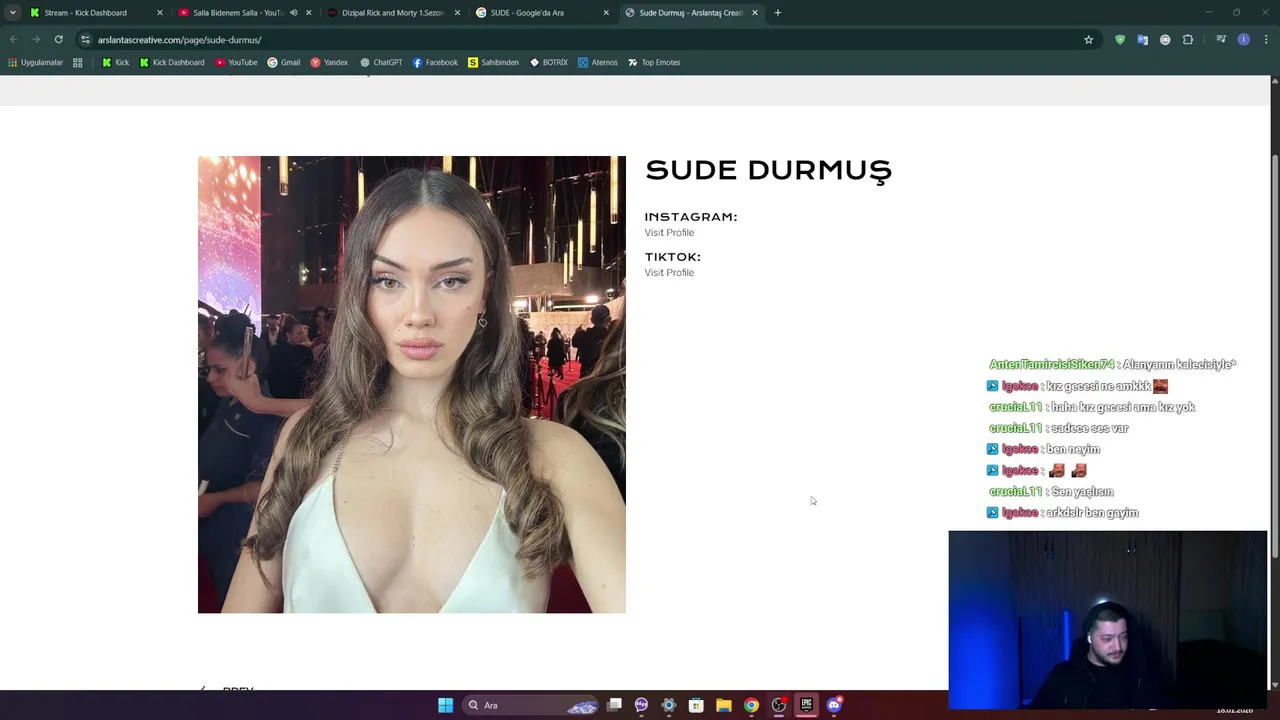Switch to Google Chrome in taskbar
This screenshot has height=720, width=1280.
[751, 705]
